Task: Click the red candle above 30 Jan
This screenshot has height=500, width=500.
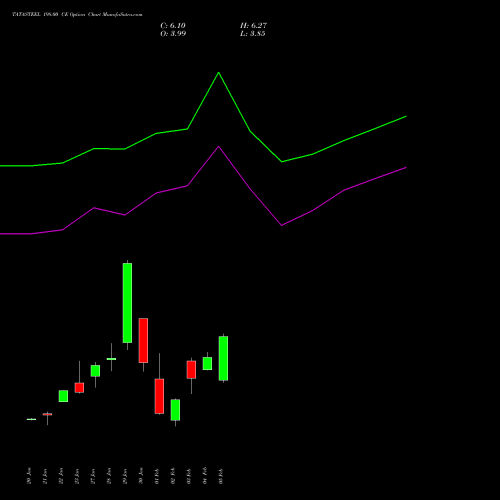Action: [x=143, y=340]
